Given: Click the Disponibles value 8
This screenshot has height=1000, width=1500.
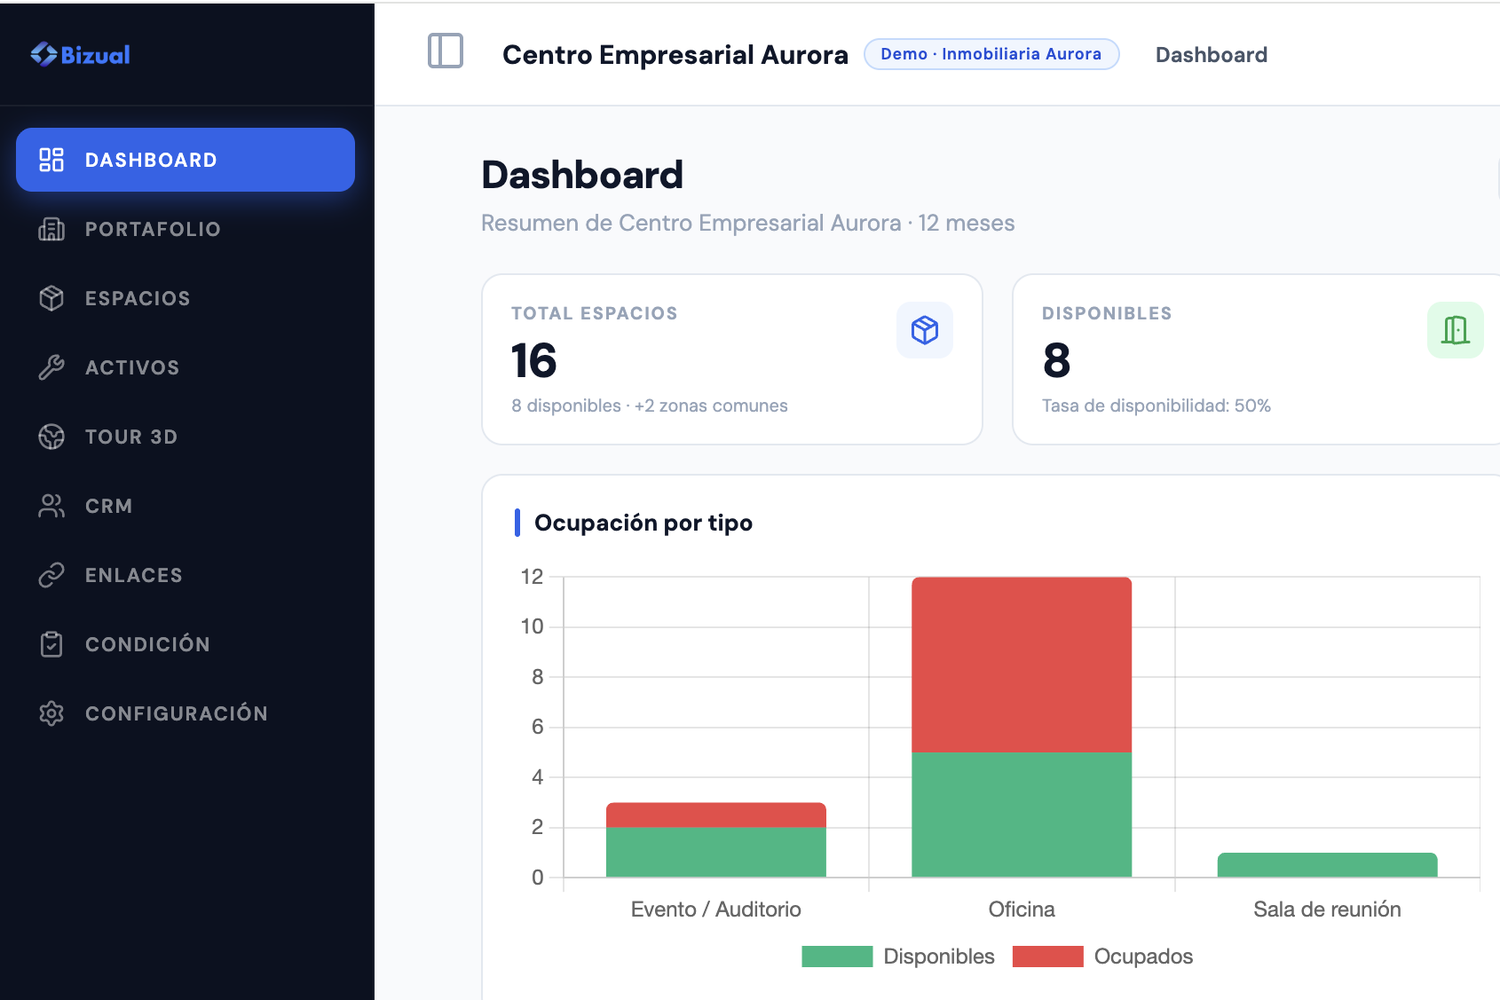Looking at the screenshot, I should [x=1056, y=360].
